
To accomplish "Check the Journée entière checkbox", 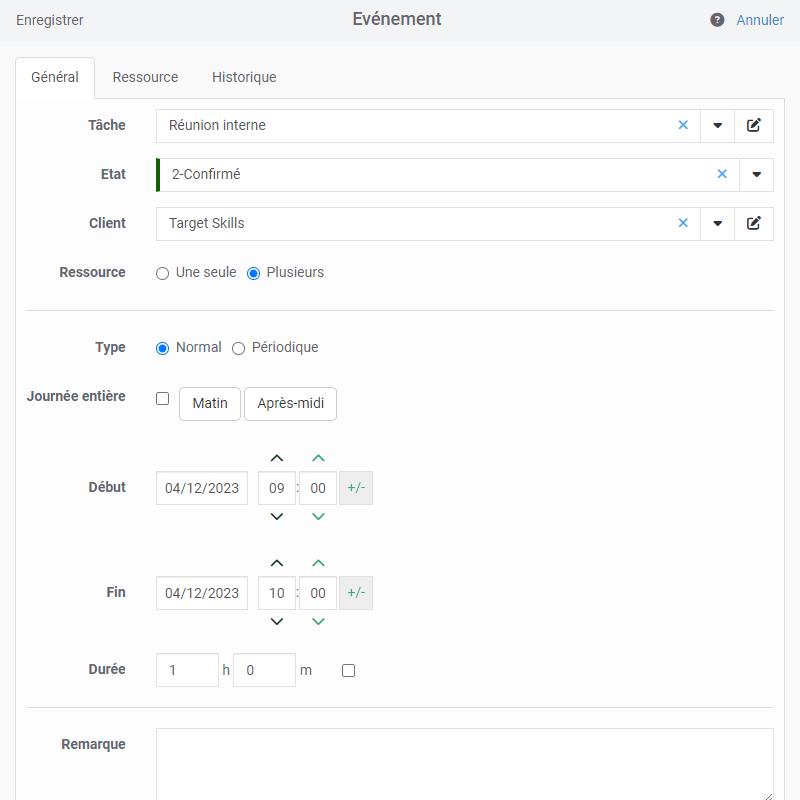I will coord(162,398).
